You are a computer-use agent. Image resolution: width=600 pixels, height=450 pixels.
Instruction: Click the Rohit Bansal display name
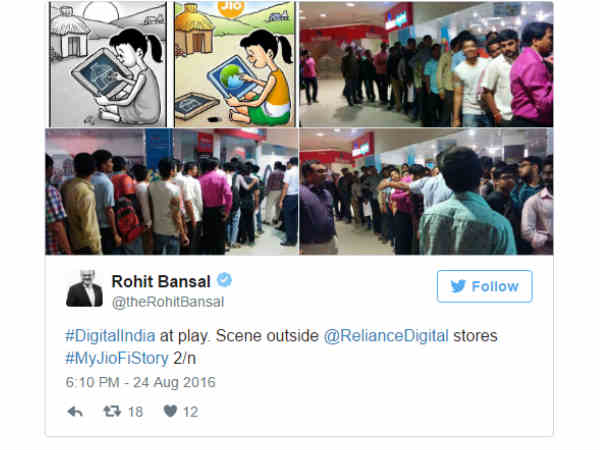coord(161,282)
